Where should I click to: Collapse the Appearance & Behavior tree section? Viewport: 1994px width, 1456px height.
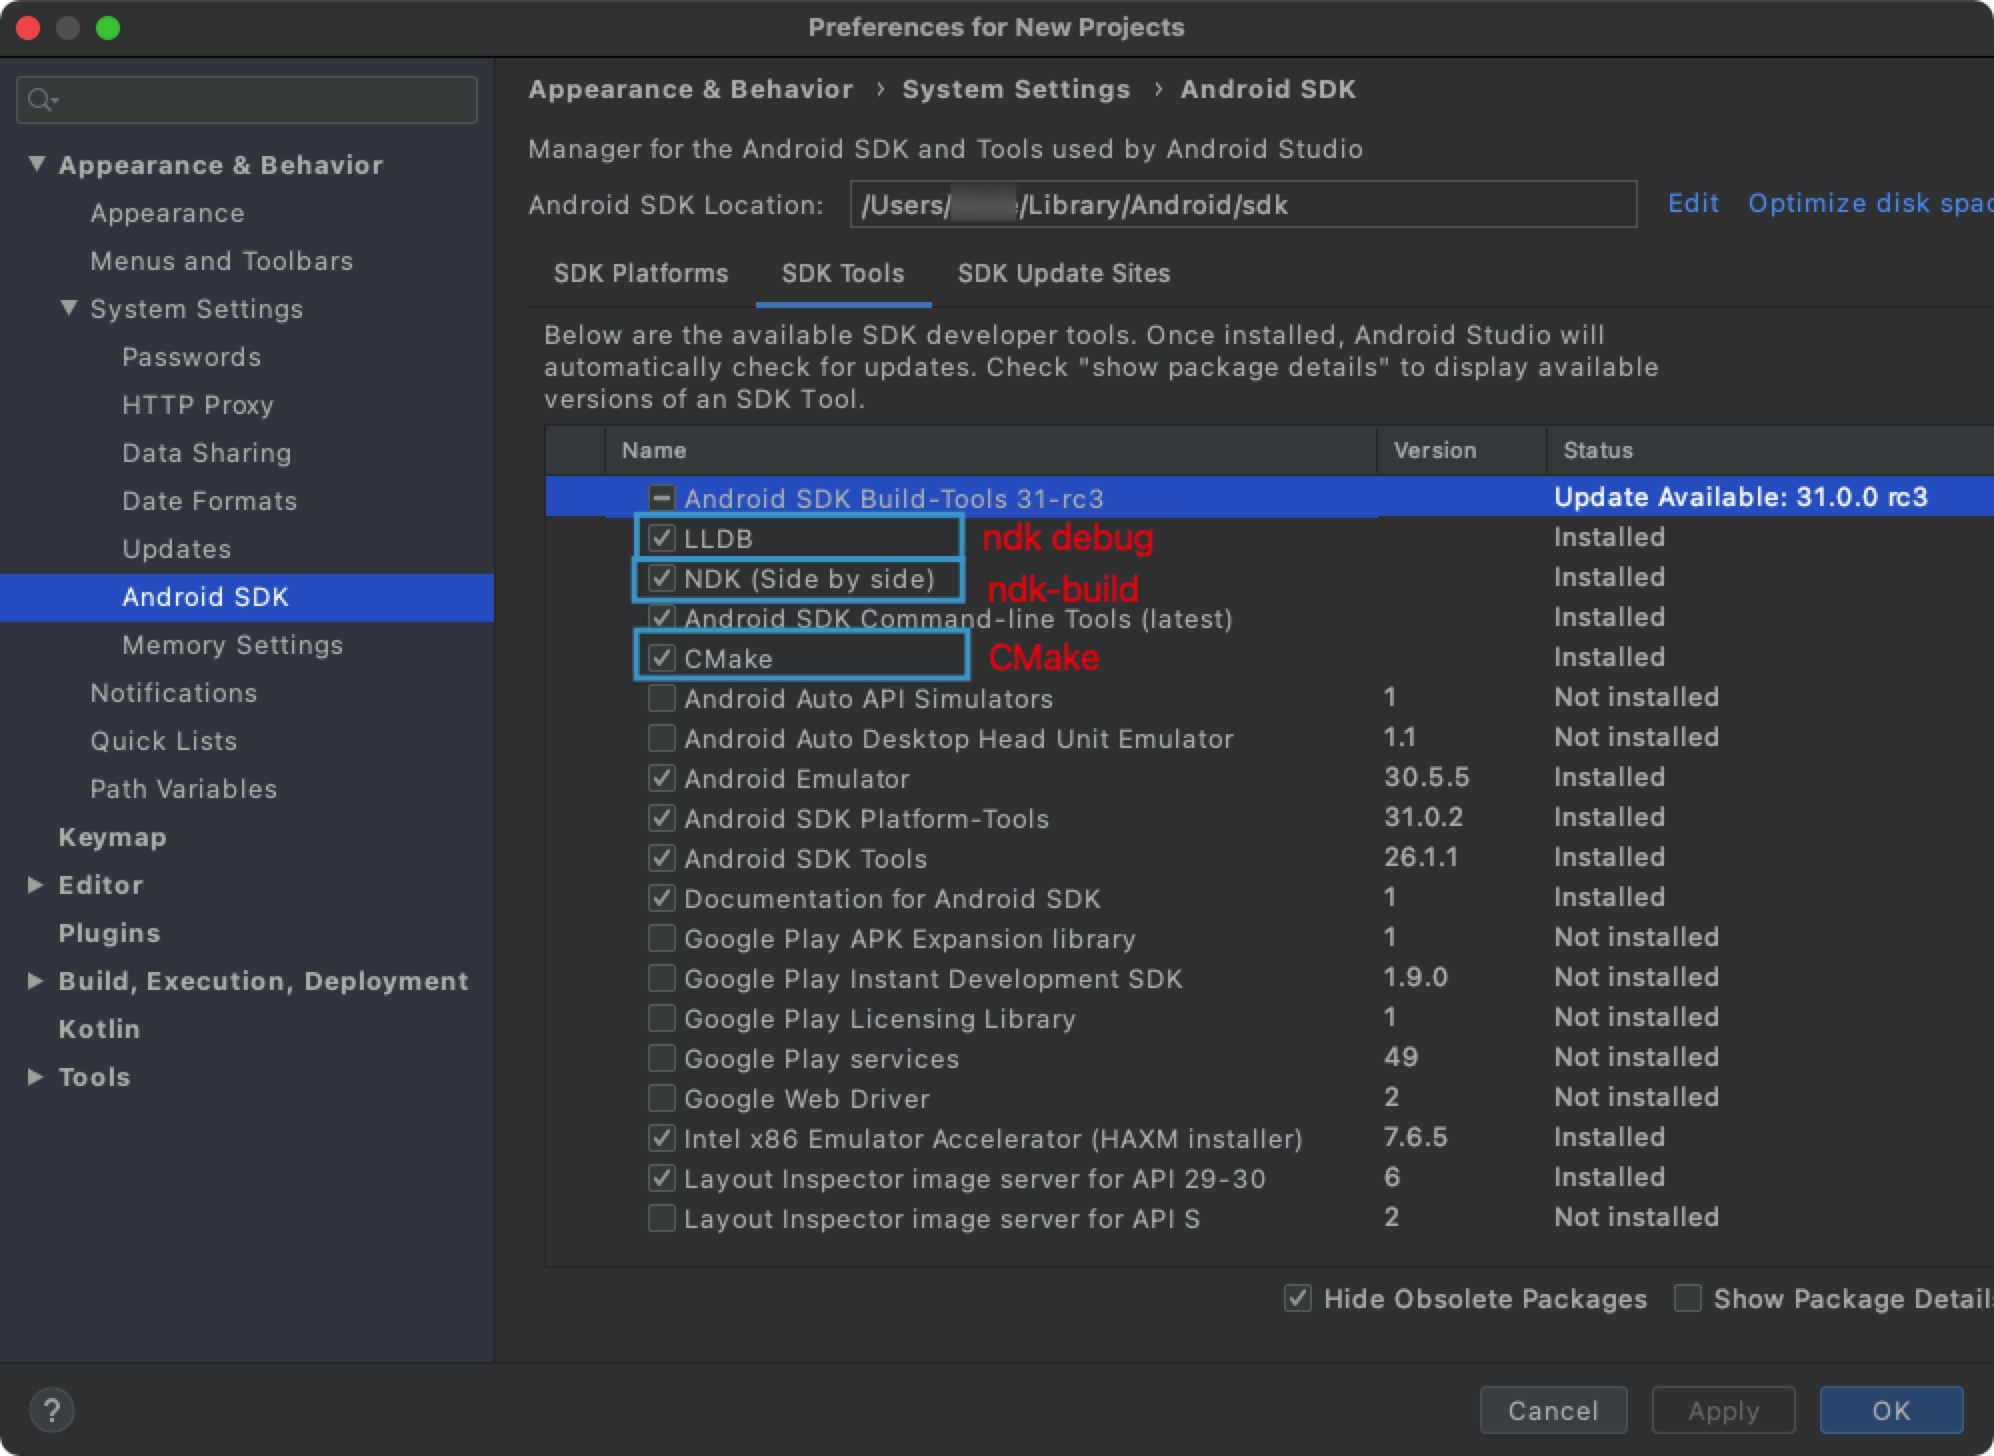click(37, 164)
